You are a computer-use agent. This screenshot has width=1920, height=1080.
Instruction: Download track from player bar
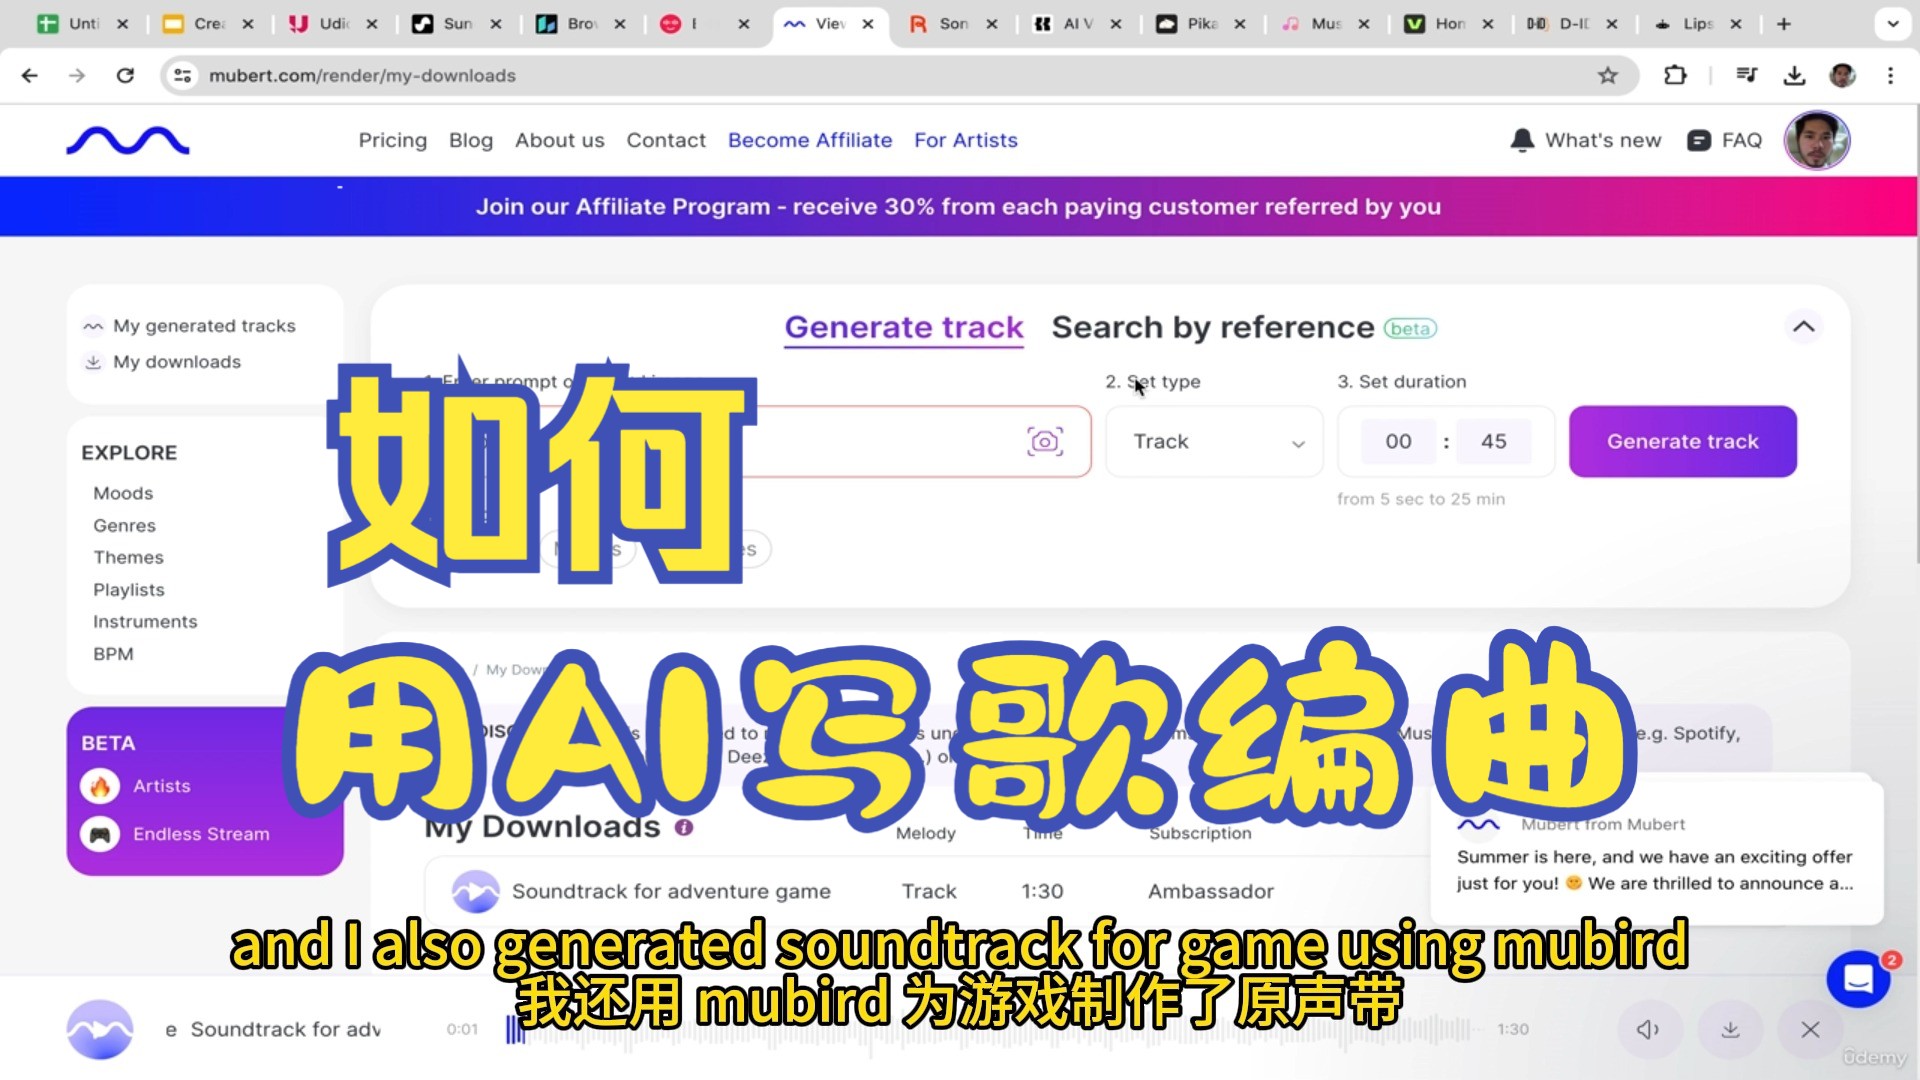coord(1730,1029)
